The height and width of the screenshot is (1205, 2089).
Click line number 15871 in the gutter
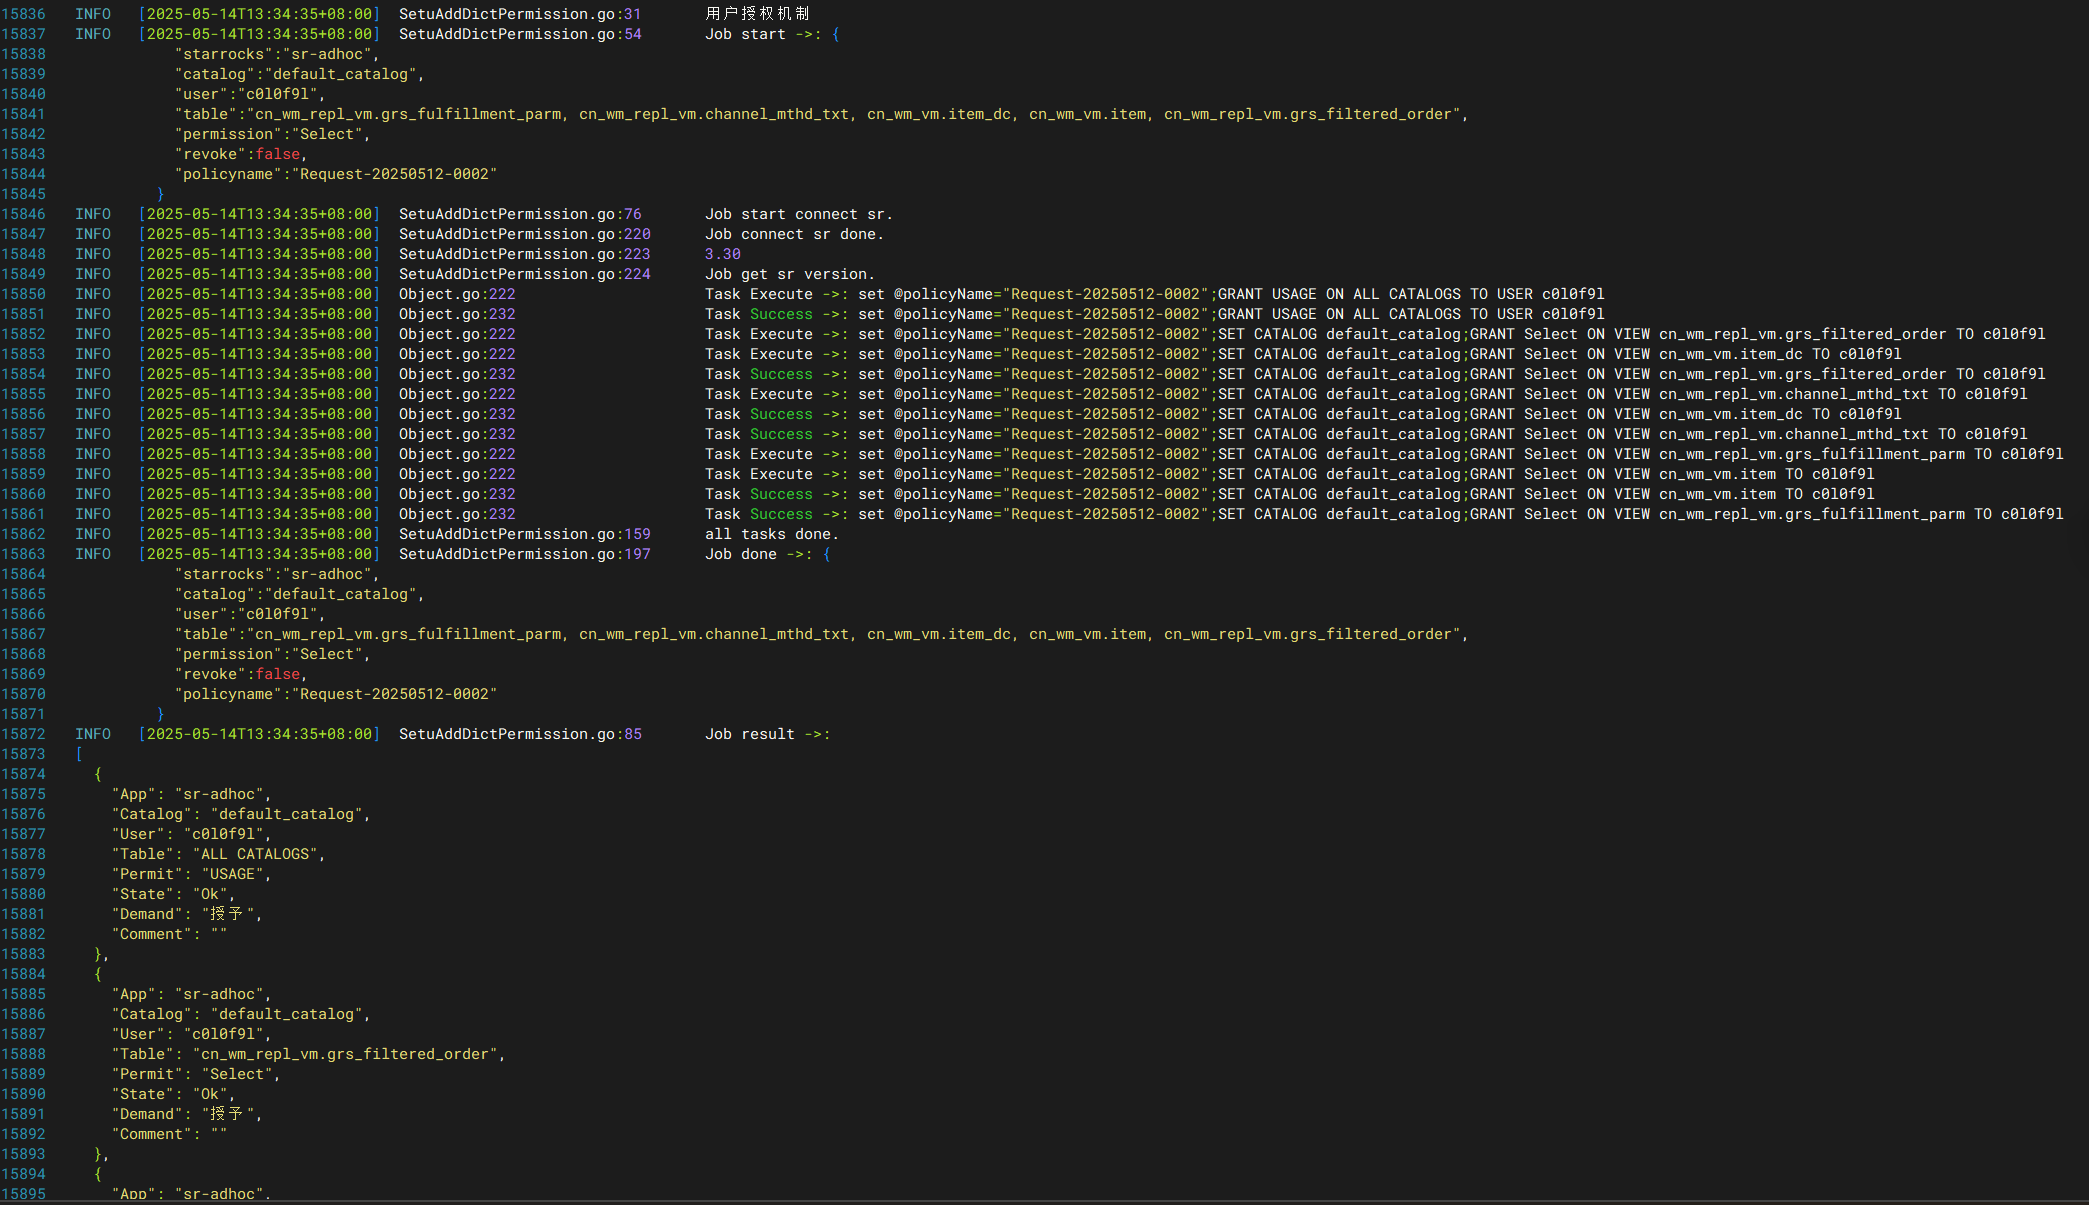pos(23,714)
